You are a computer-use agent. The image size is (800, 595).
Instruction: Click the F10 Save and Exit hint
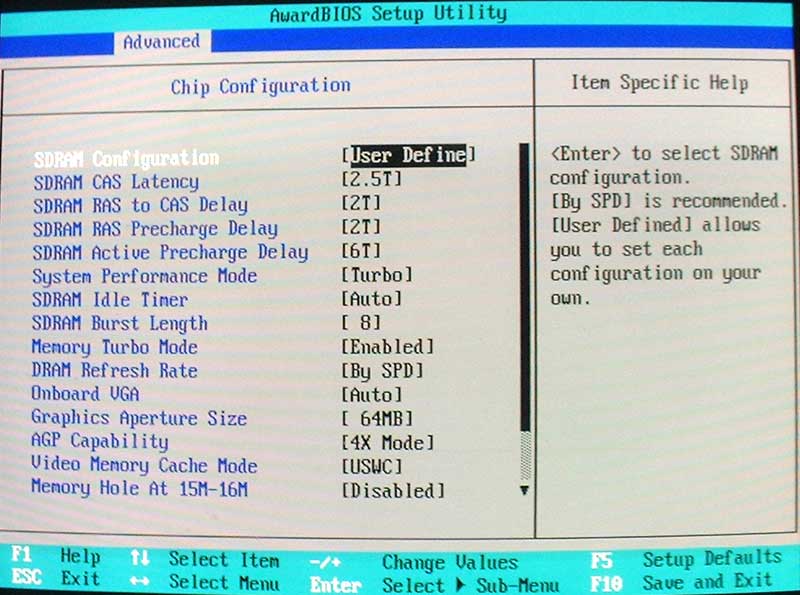point(682,582)
